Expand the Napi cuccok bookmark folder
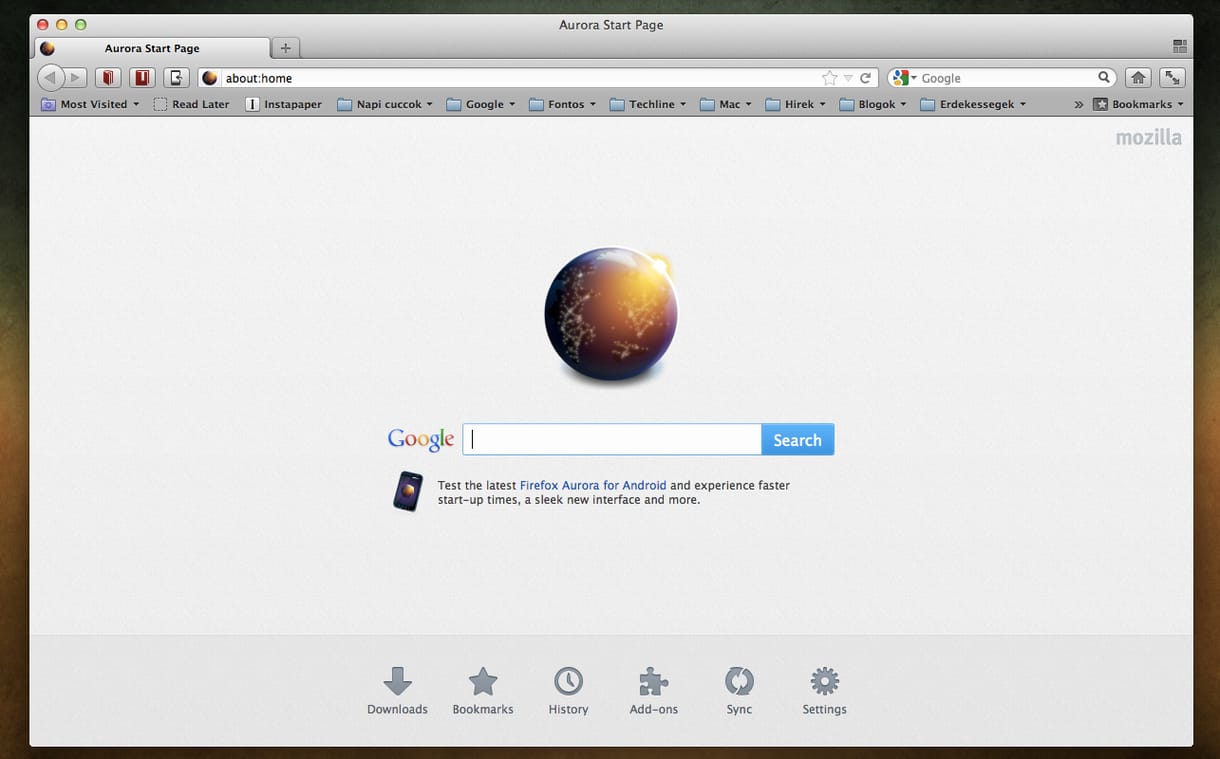This screenshot has height=759, width=1220. 385,104
